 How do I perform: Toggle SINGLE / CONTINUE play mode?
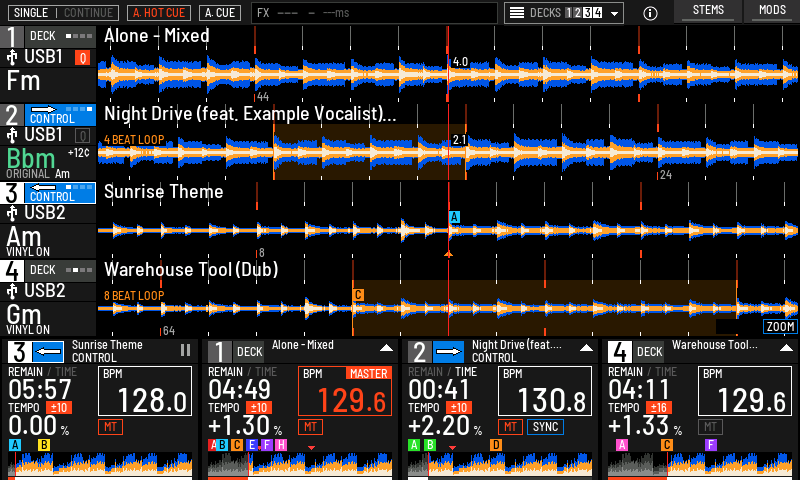tap(64, 13)
